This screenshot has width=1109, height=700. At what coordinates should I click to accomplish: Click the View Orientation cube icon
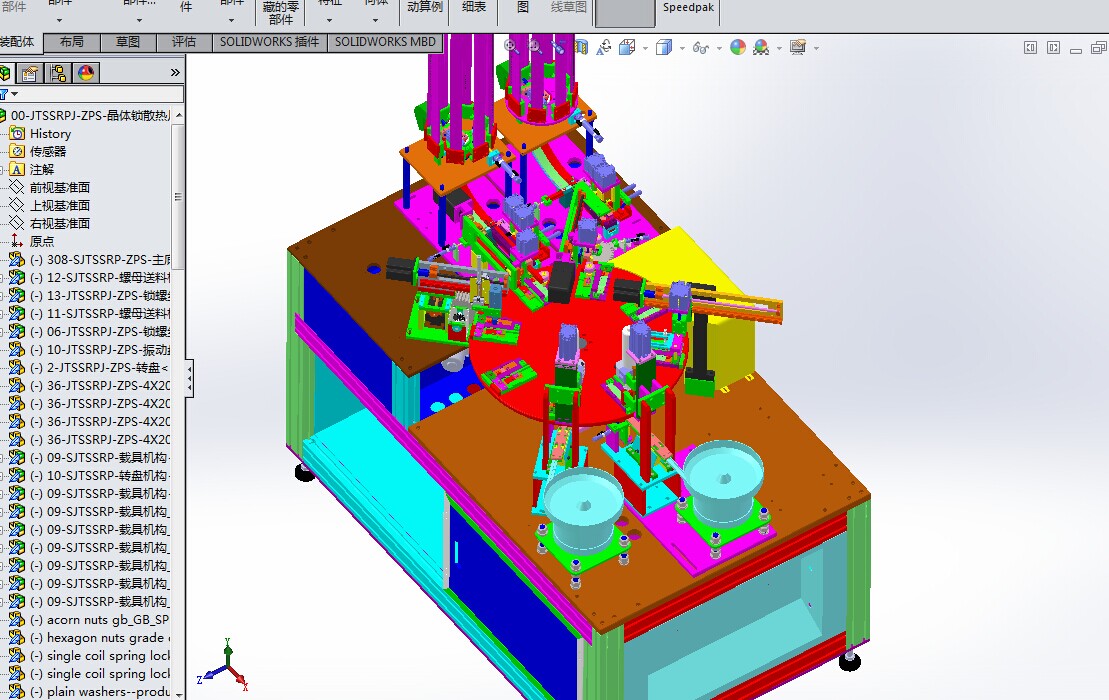[x=627, y=47]
